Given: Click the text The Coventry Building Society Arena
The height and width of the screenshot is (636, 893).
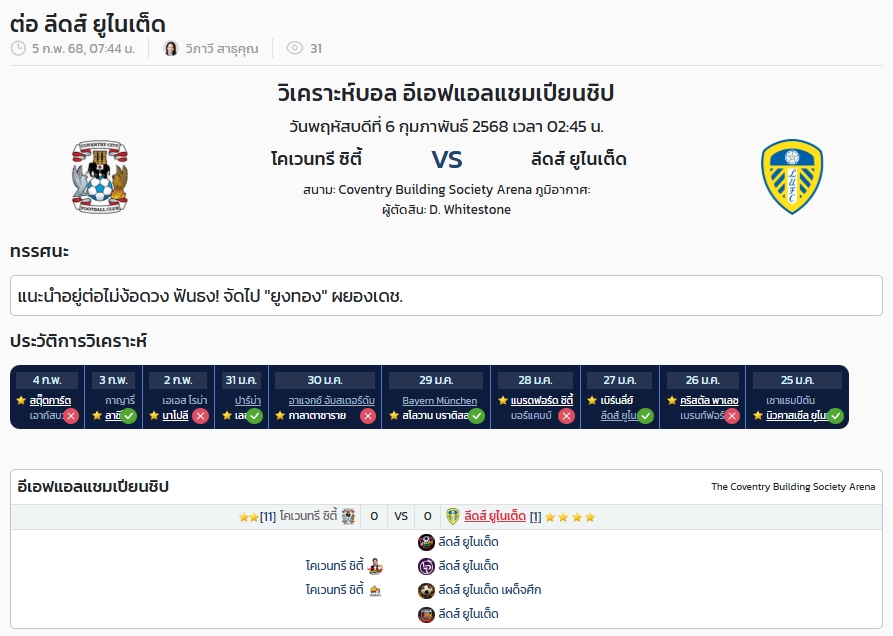Looking at the screenshot, I should pyautogui.click(x=793, y=487).
